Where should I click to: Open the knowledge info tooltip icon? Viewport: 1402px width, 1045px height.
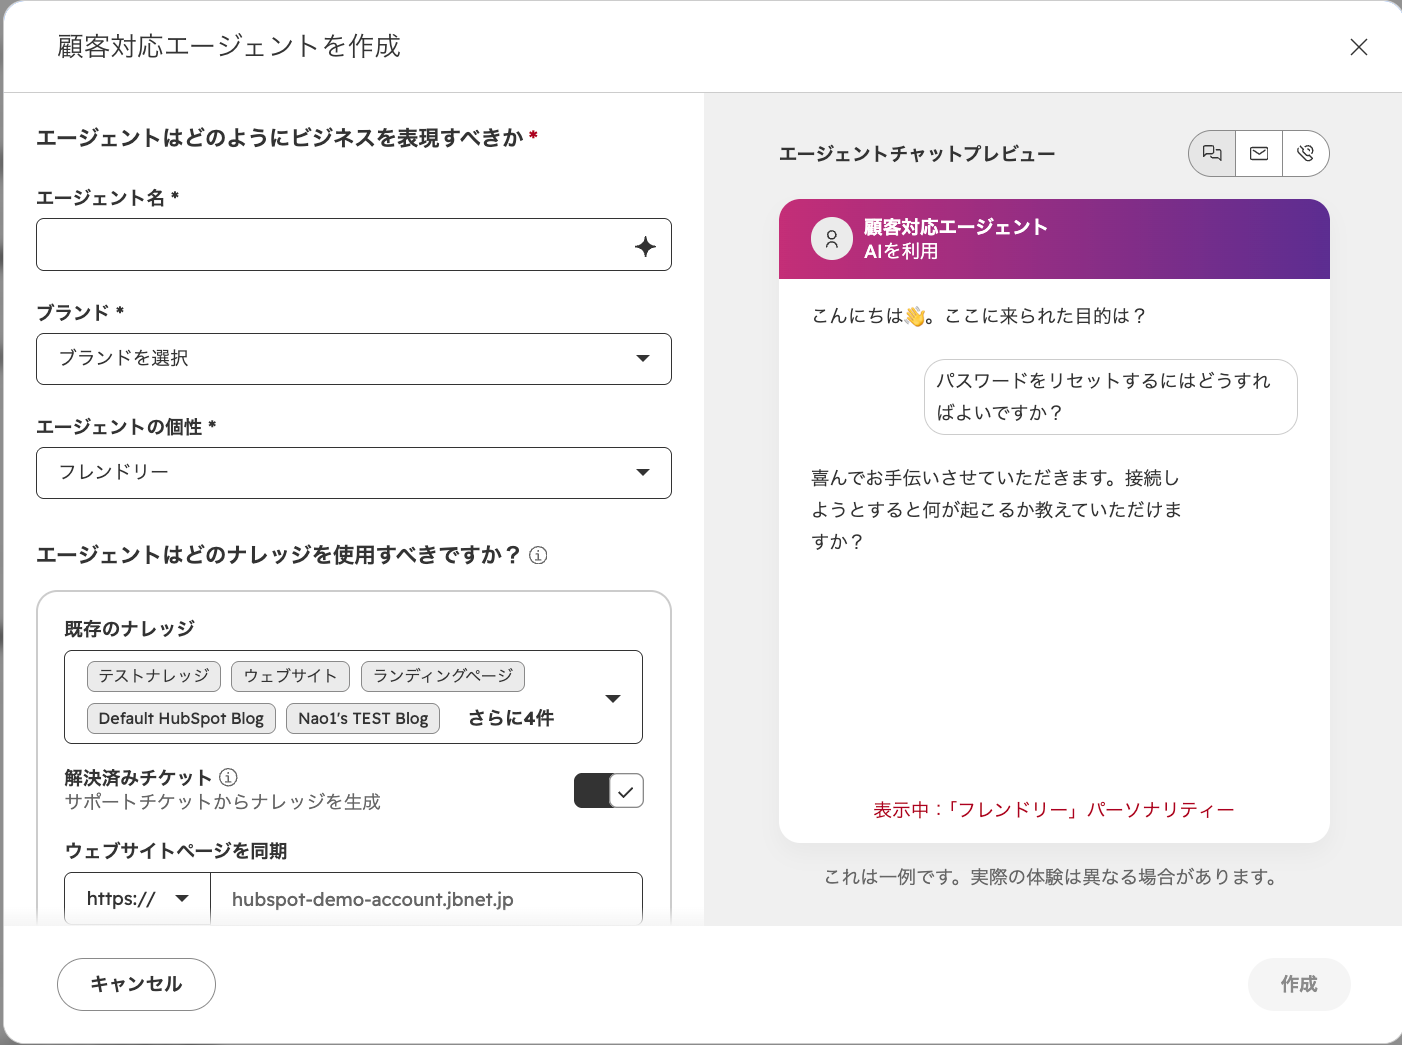click(538, 555)
